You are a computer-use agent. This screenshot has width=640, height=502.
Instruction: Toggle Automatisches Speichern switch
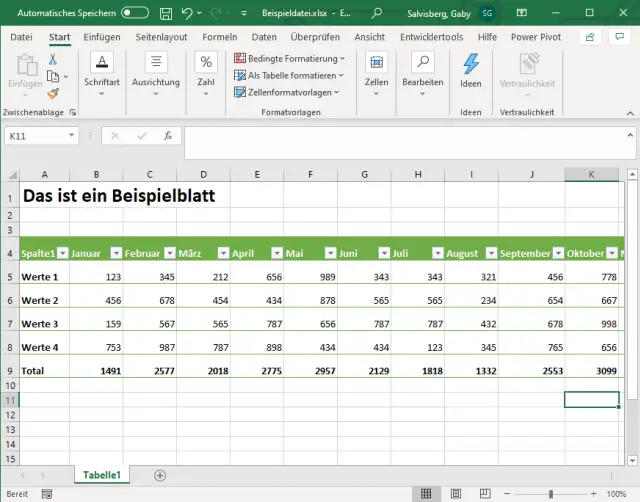135,14
